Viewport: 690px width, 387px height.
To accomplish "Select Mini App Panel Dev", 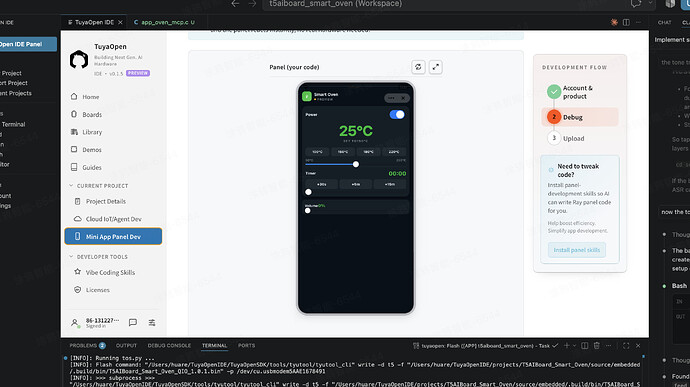I will (x=114, y=236).
